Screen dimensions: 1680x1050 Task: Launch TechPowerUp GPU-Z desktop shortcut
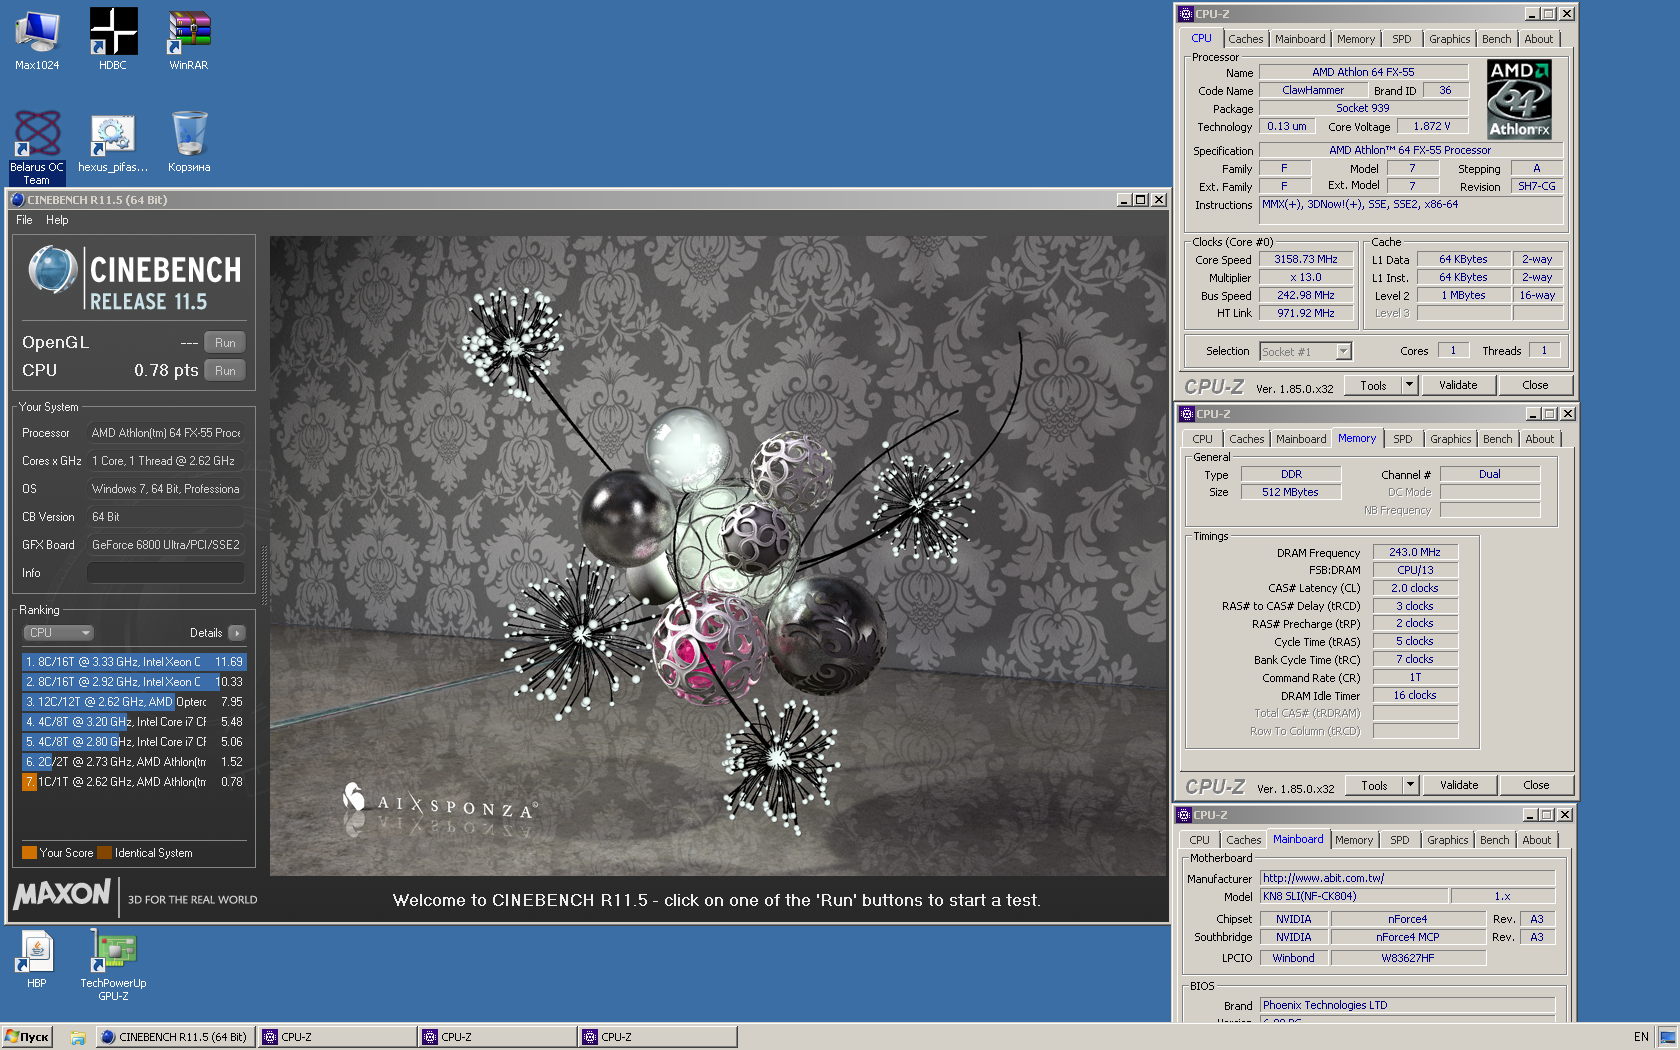pyautogui.click(x=113, y=965)
